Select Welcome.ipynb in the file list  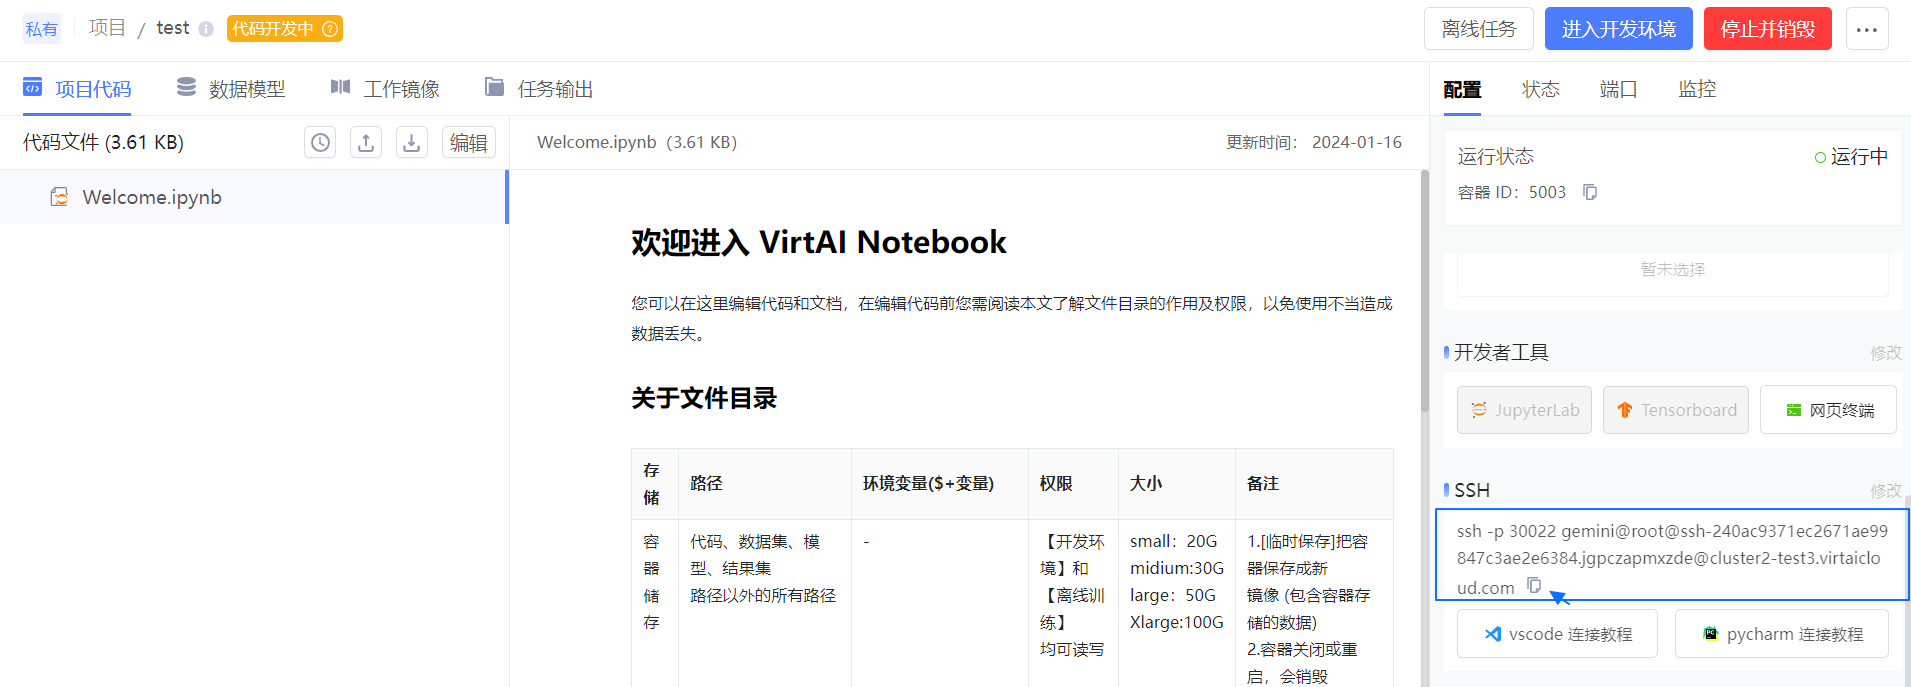click(152, 197)
